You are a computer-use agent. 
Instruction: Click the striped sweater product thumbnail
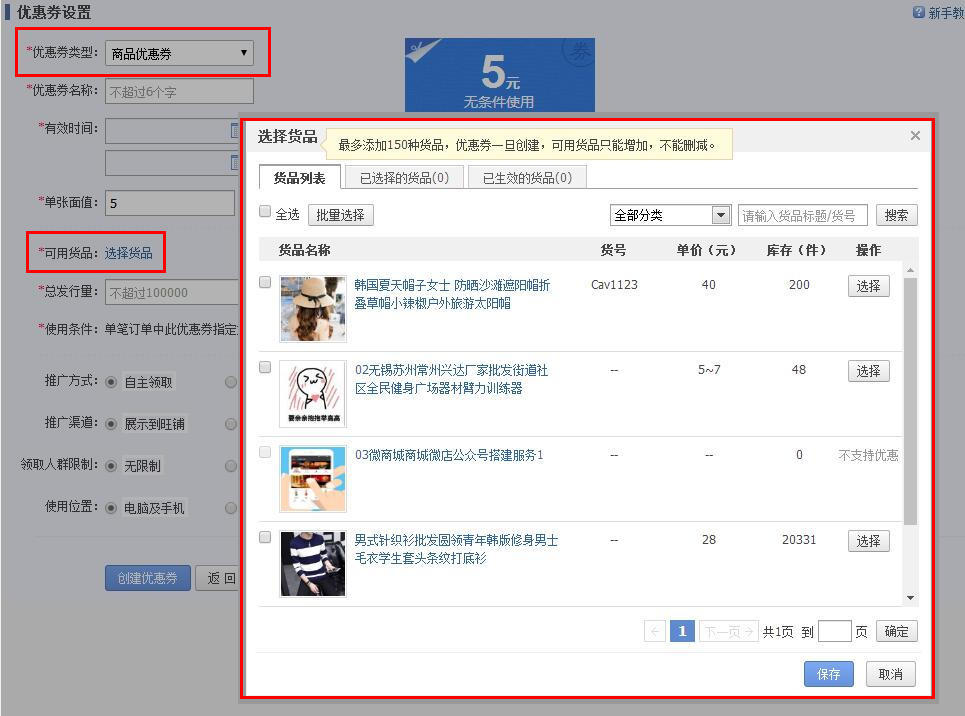coord(313,563)
